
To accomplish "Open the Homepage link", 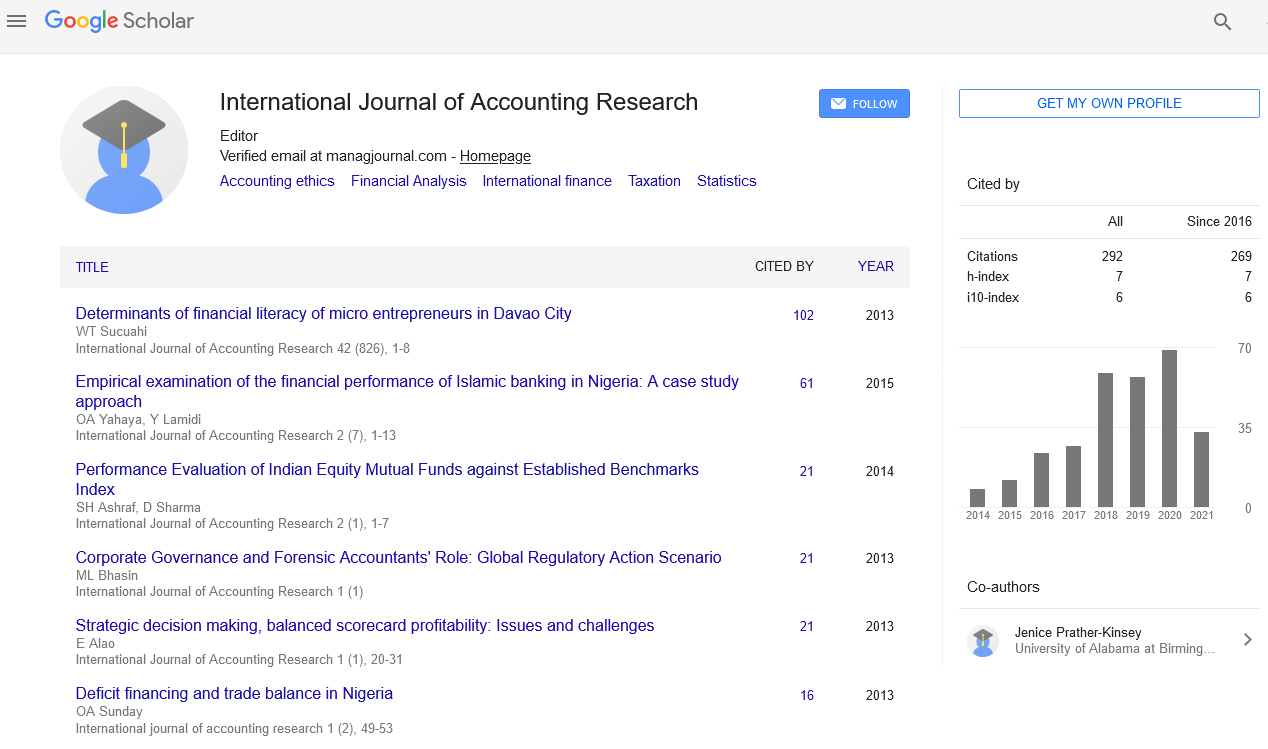I will [495, 156].
